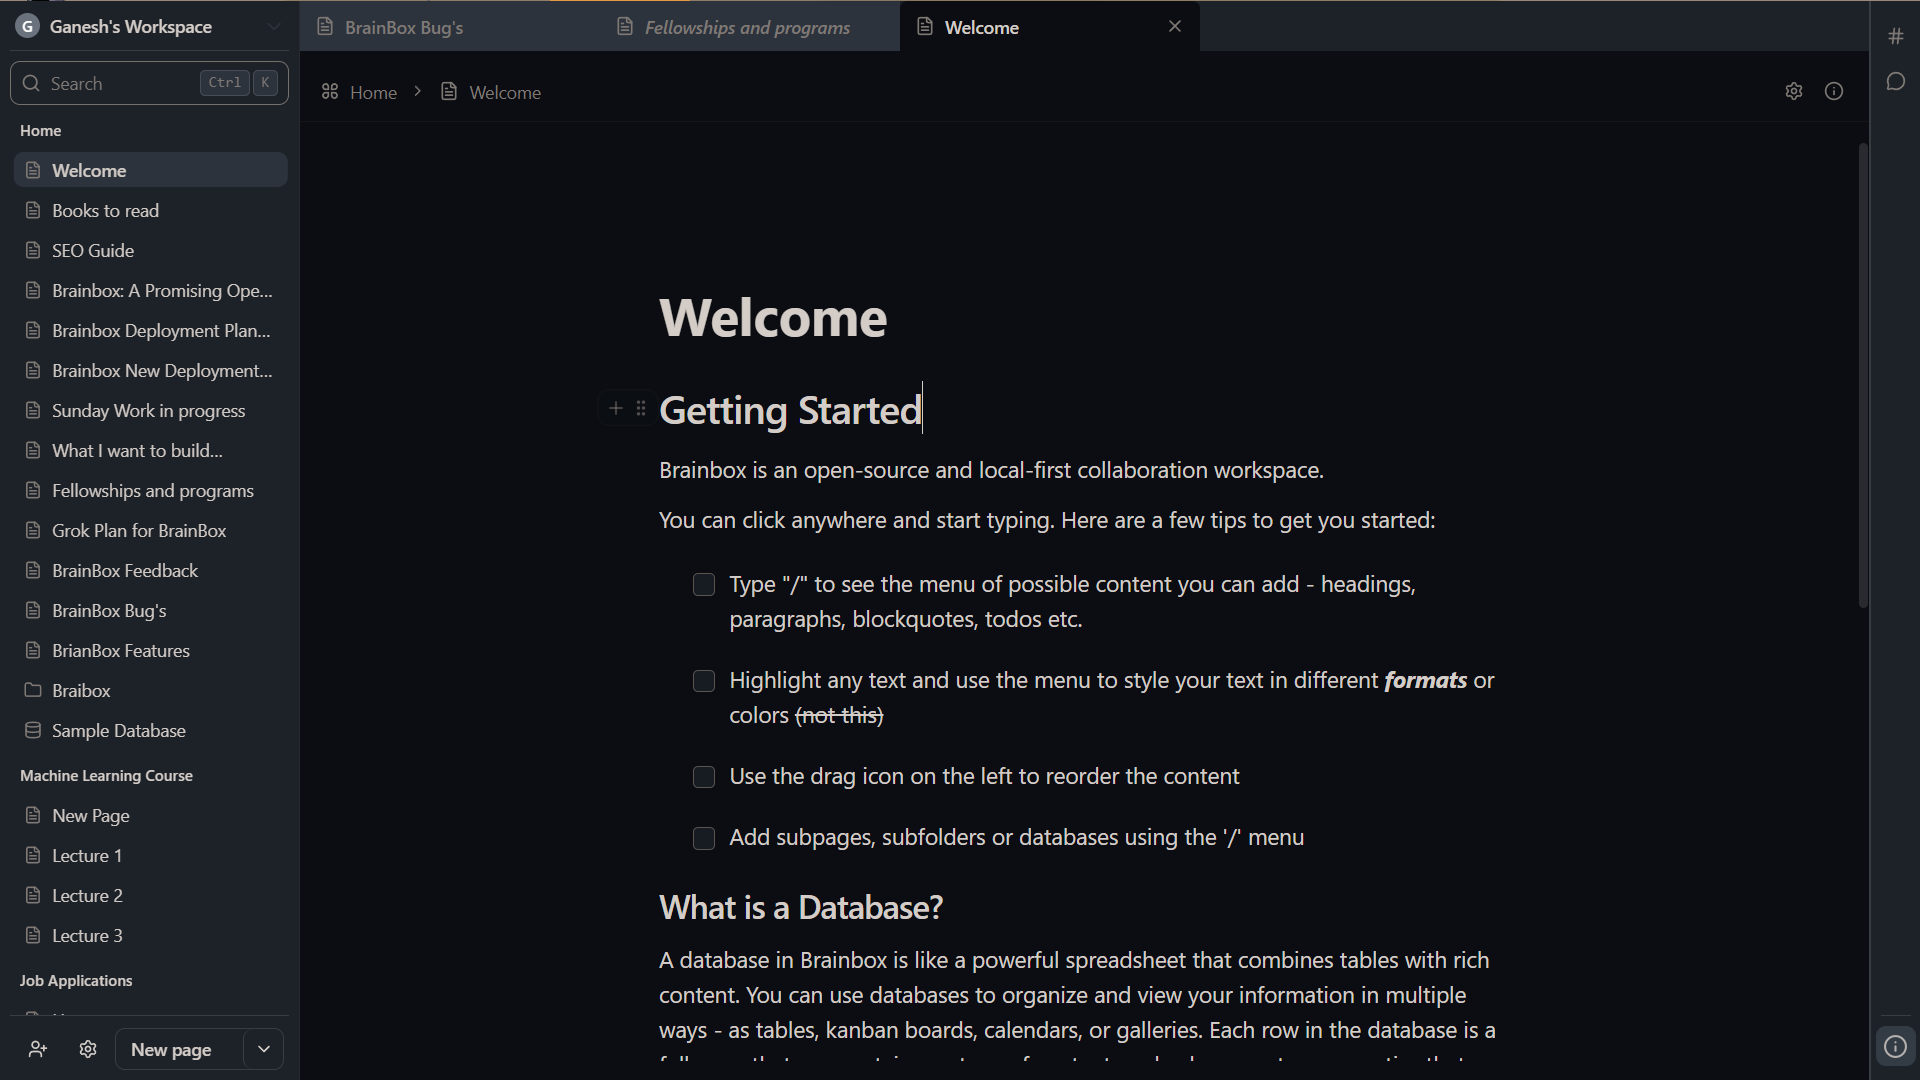This screenshot has height=1080, width=1920.
Task: Expand the Braibox folder in sidebar
Action: [x=81, y=690]
